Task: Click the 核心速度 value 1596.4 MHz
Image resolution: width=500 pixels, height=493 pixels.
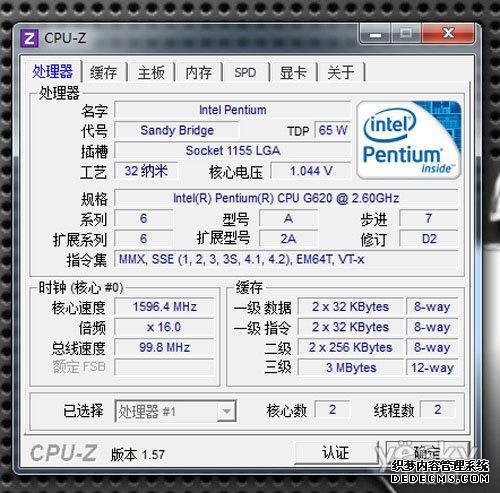Action: coord(164,307)
